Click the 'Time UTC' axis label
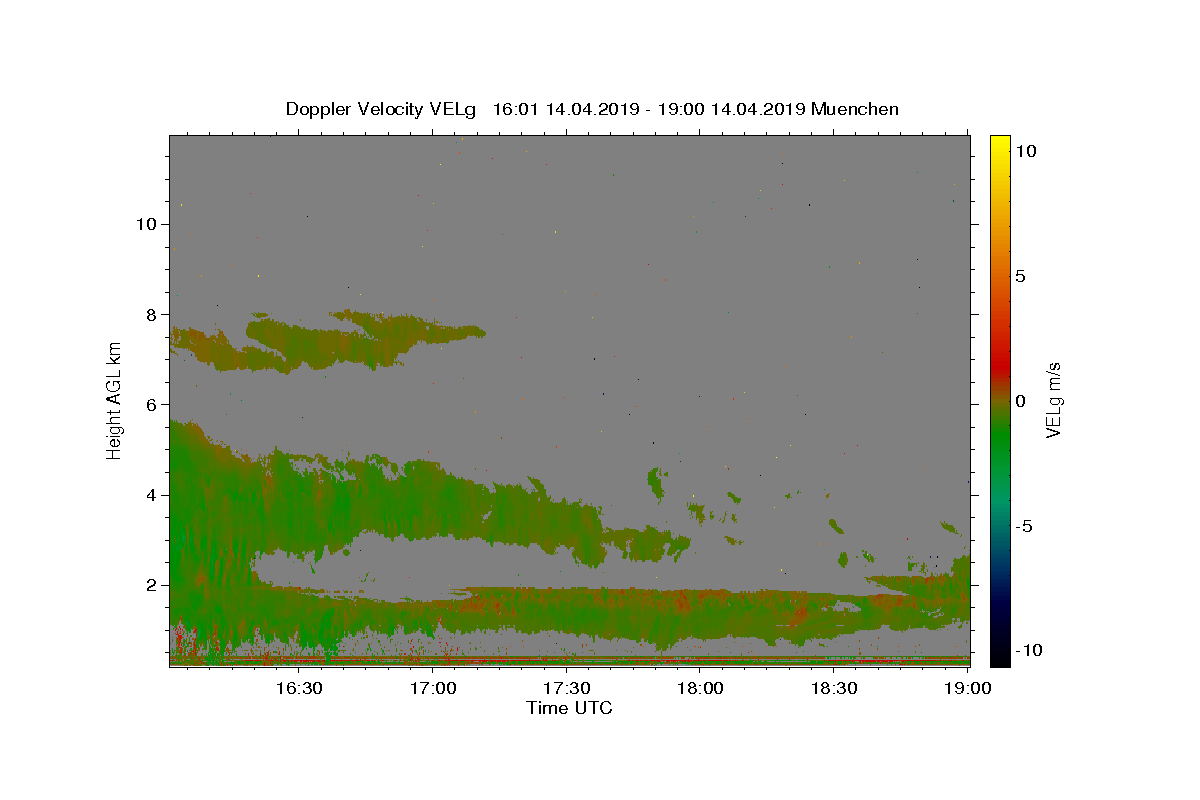This screenshot has height=800, width=1200. pos(569,708)
